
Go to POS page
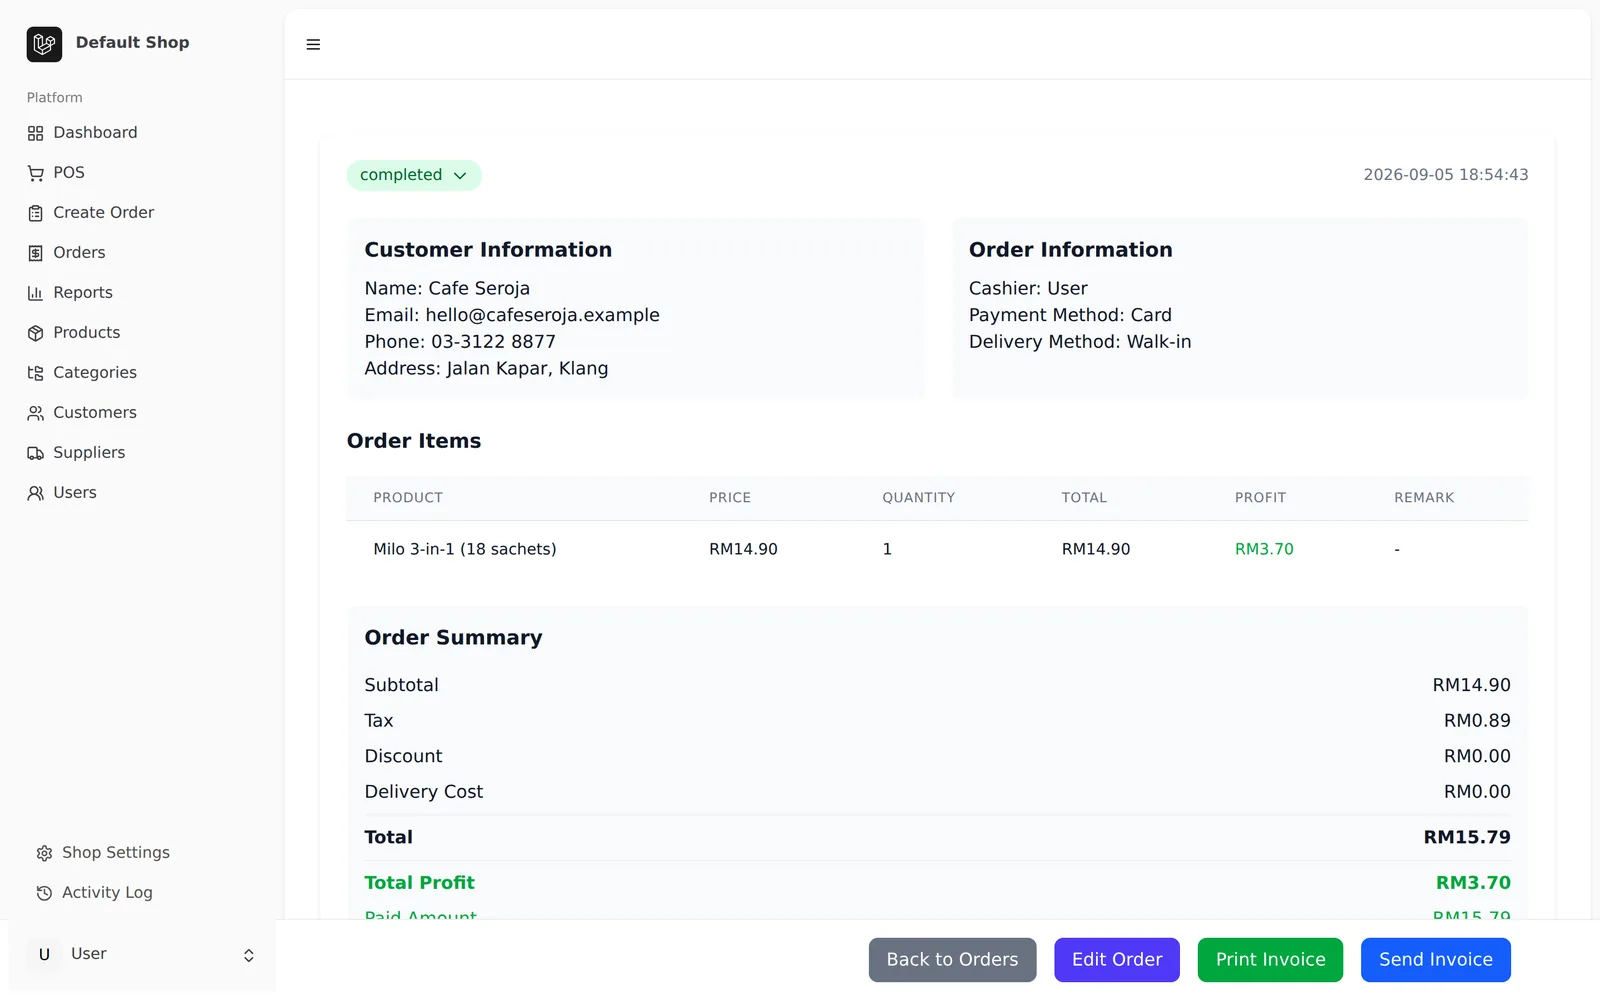(141, 172)
